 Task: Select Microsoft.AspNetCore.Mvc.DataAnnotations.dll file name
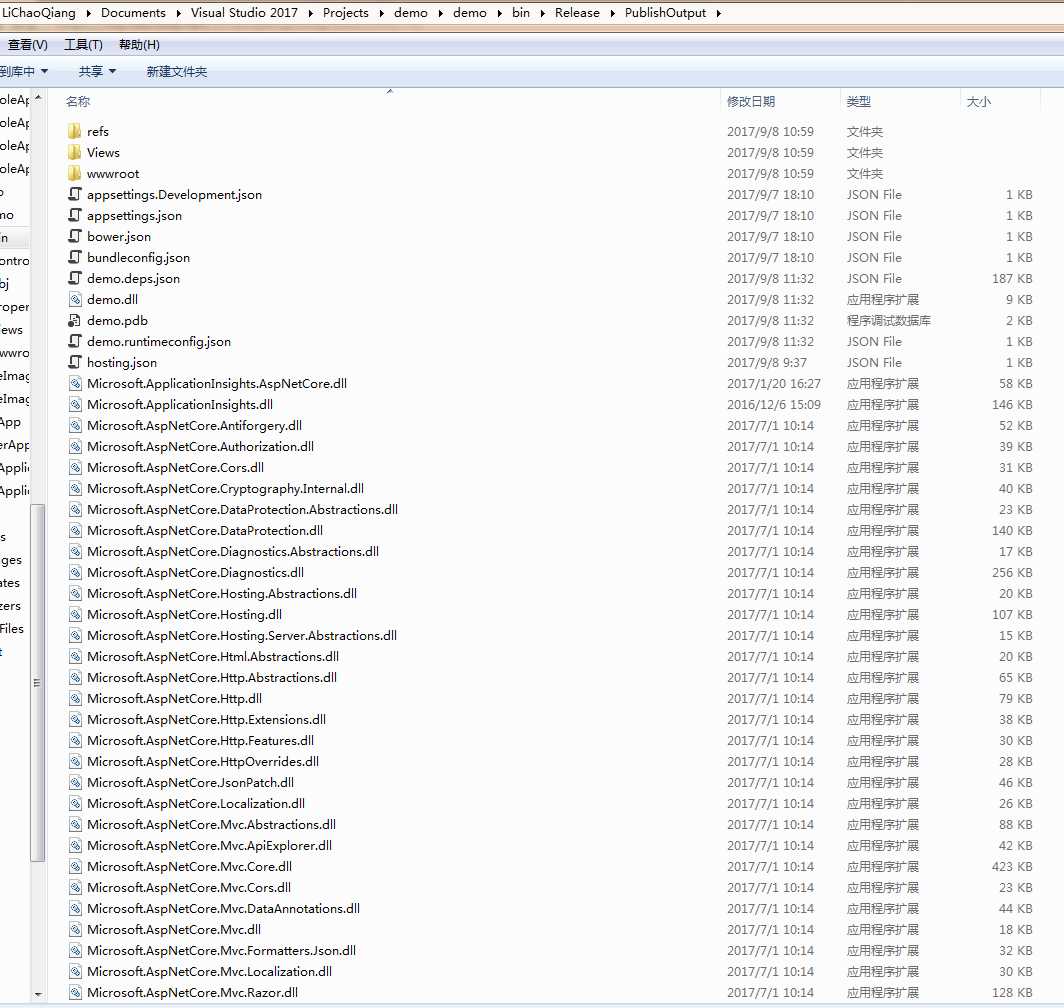coord(223,908)
